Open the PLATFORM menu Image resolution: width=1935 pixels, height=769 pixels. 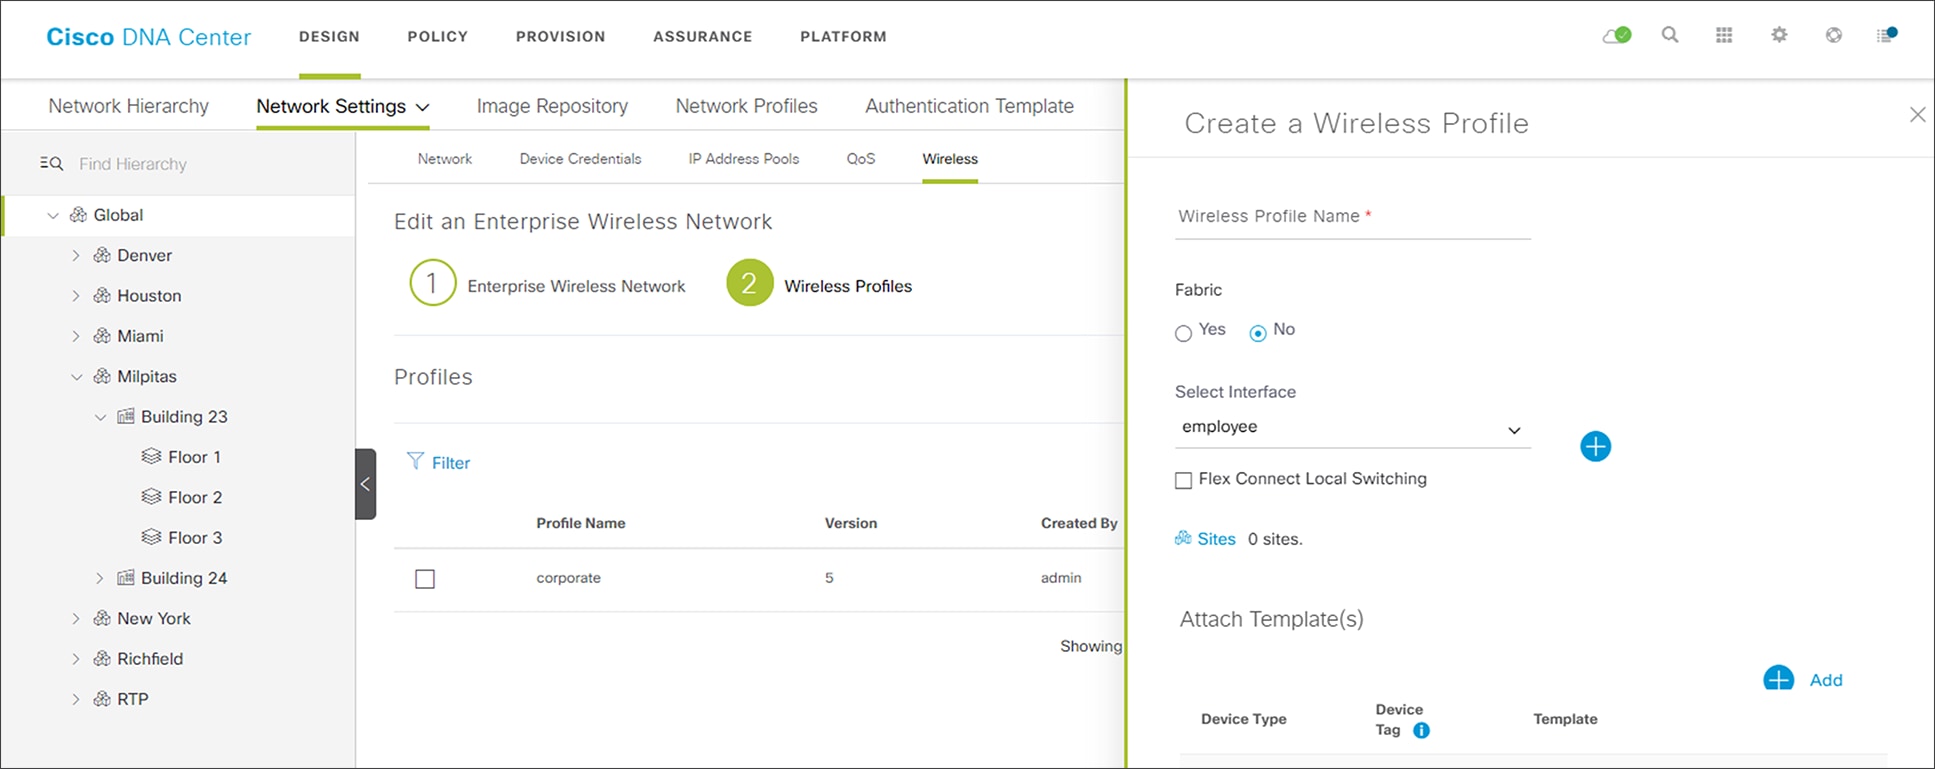coord(843,36)
